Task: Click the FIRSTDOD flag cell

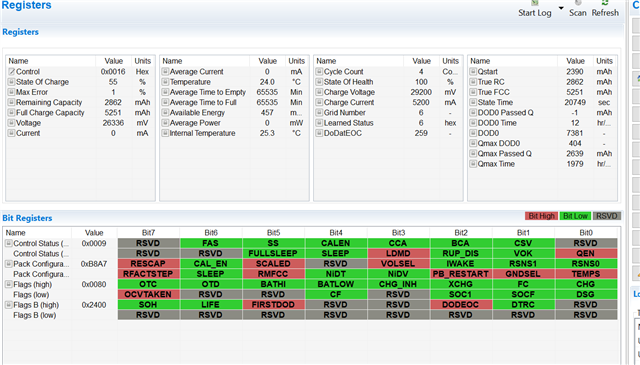Action: point(273,304)
